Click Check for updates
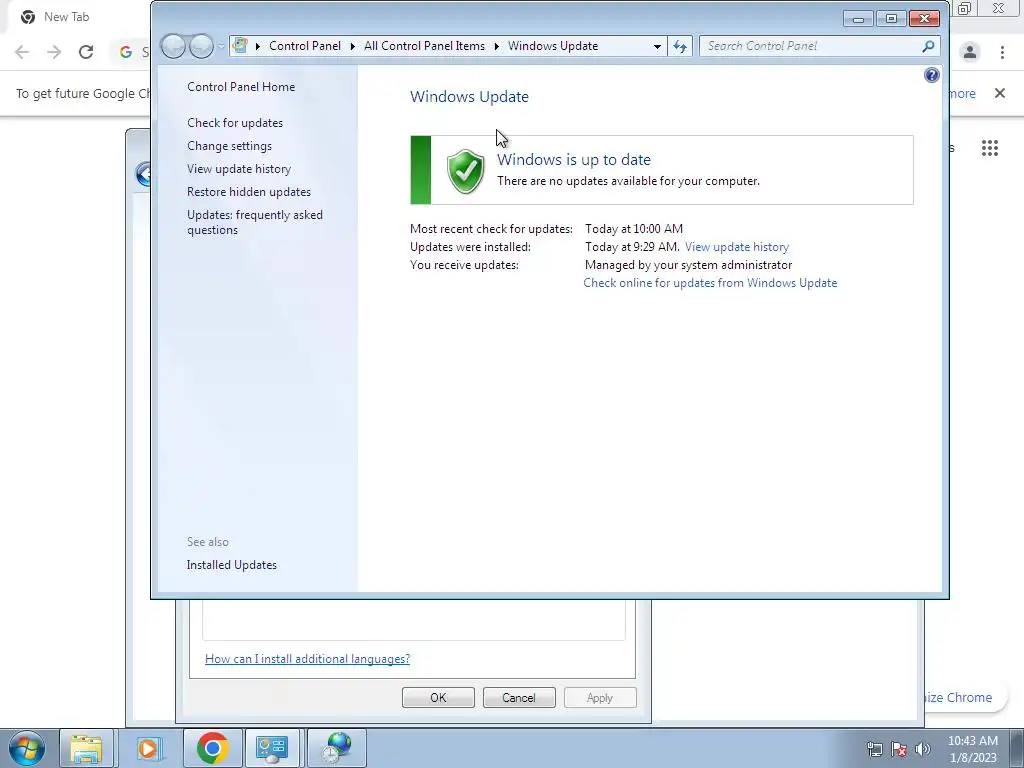This screenshot has width=1024, height=768. tap(235, 123)
